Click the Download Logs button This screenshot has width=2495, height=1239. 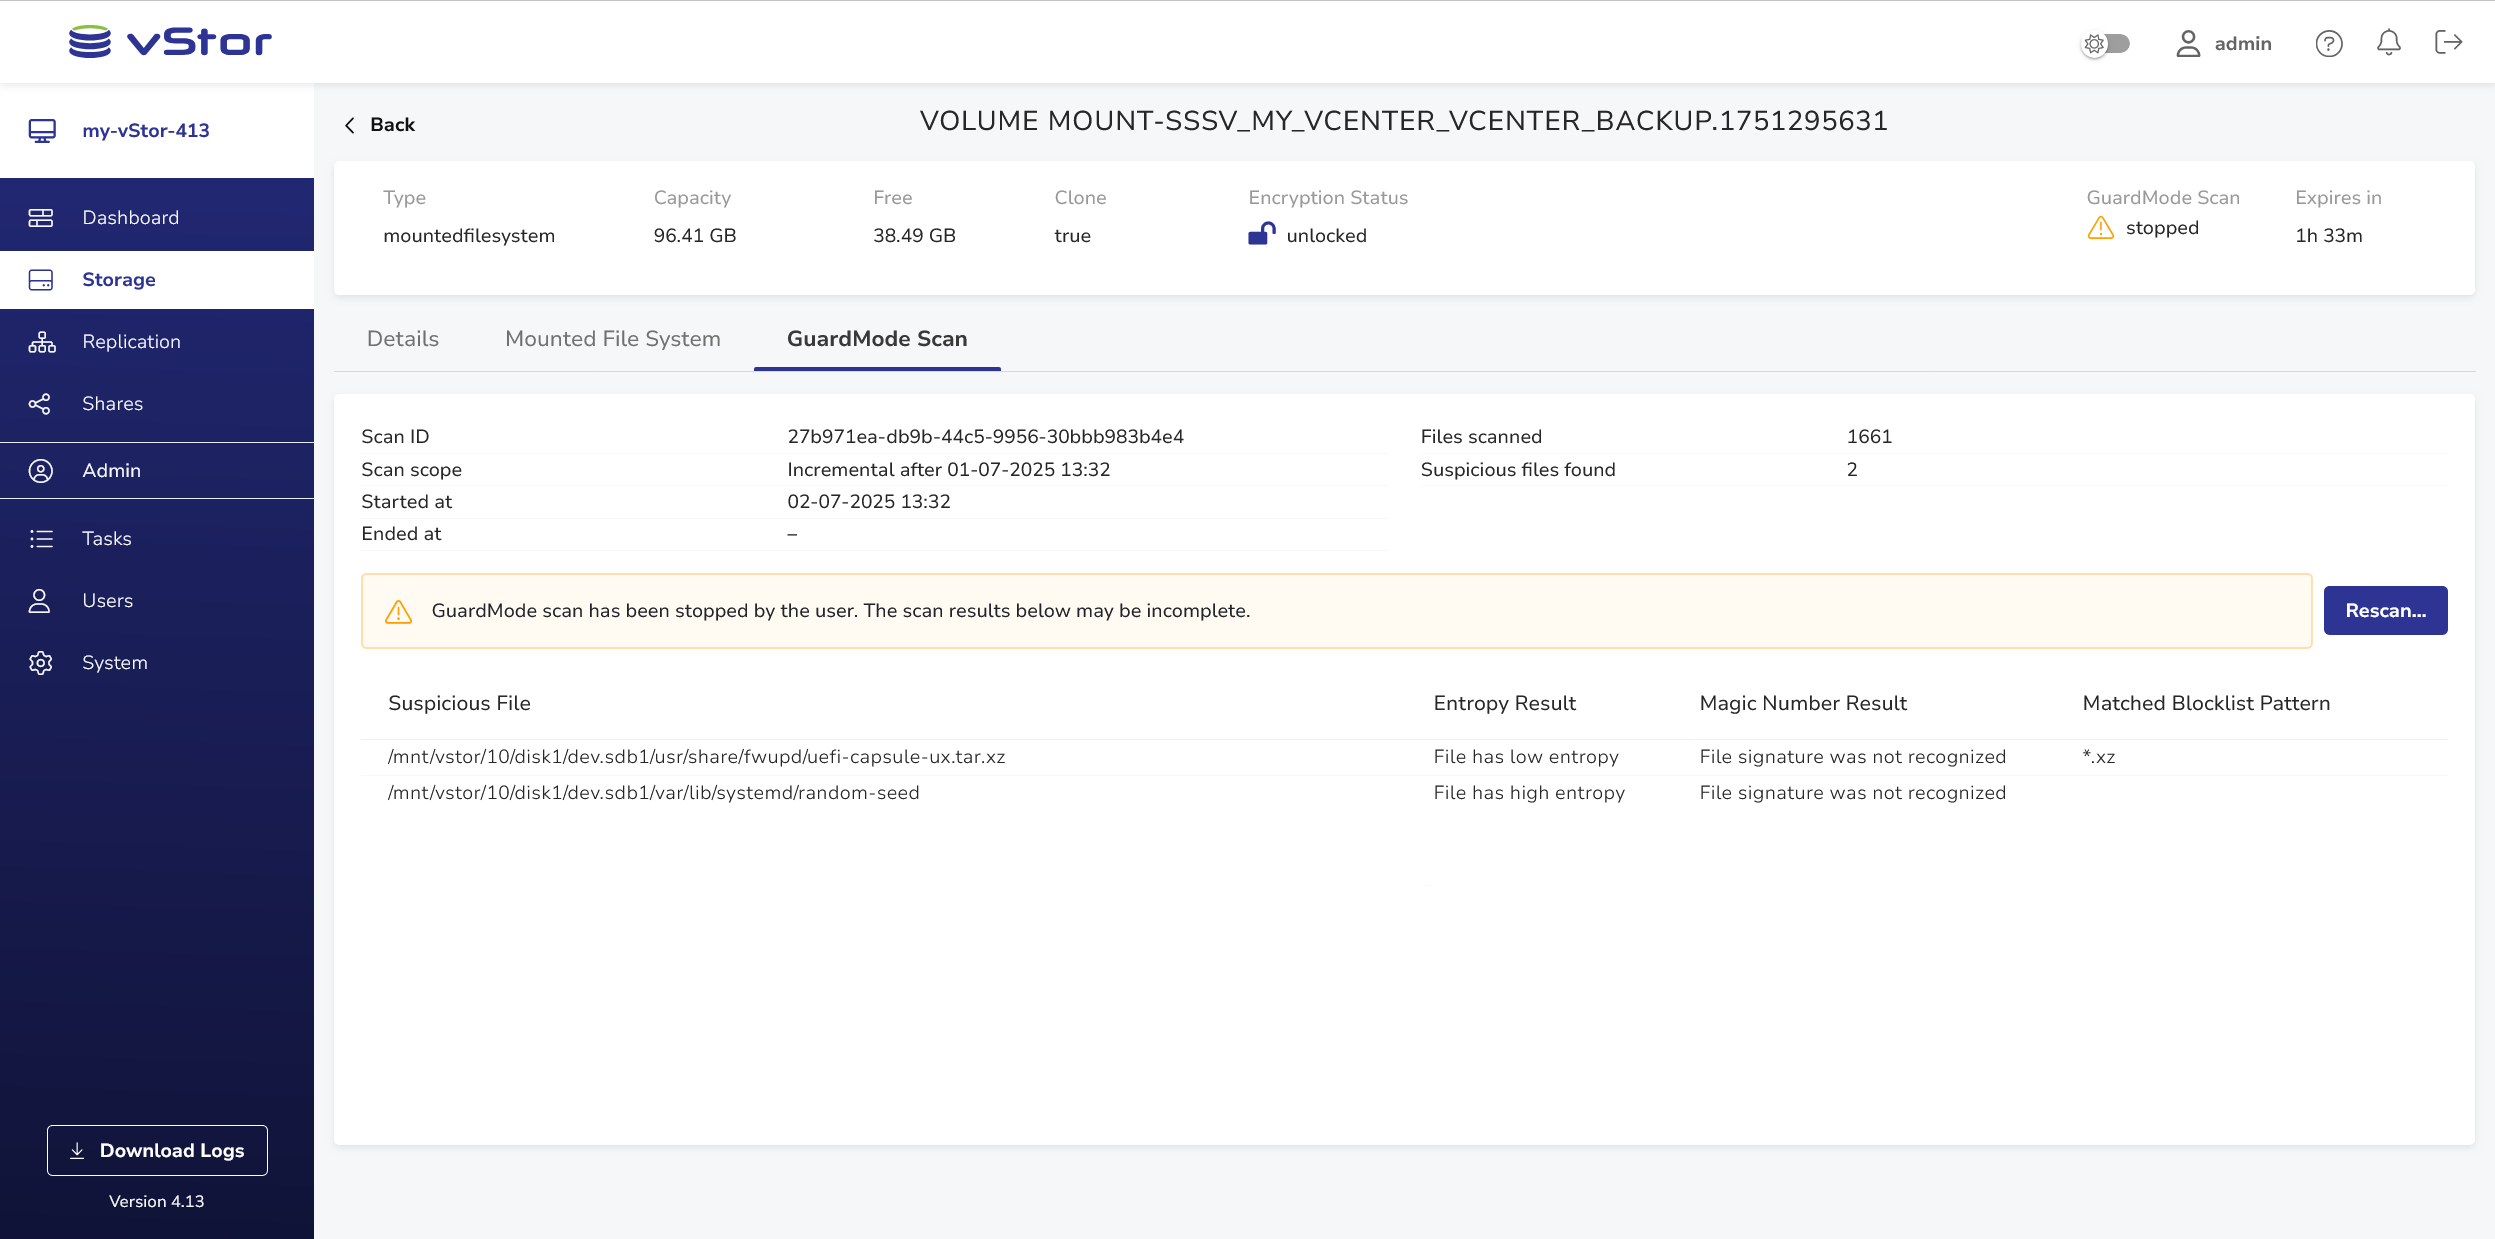[x=157, y=1150]
